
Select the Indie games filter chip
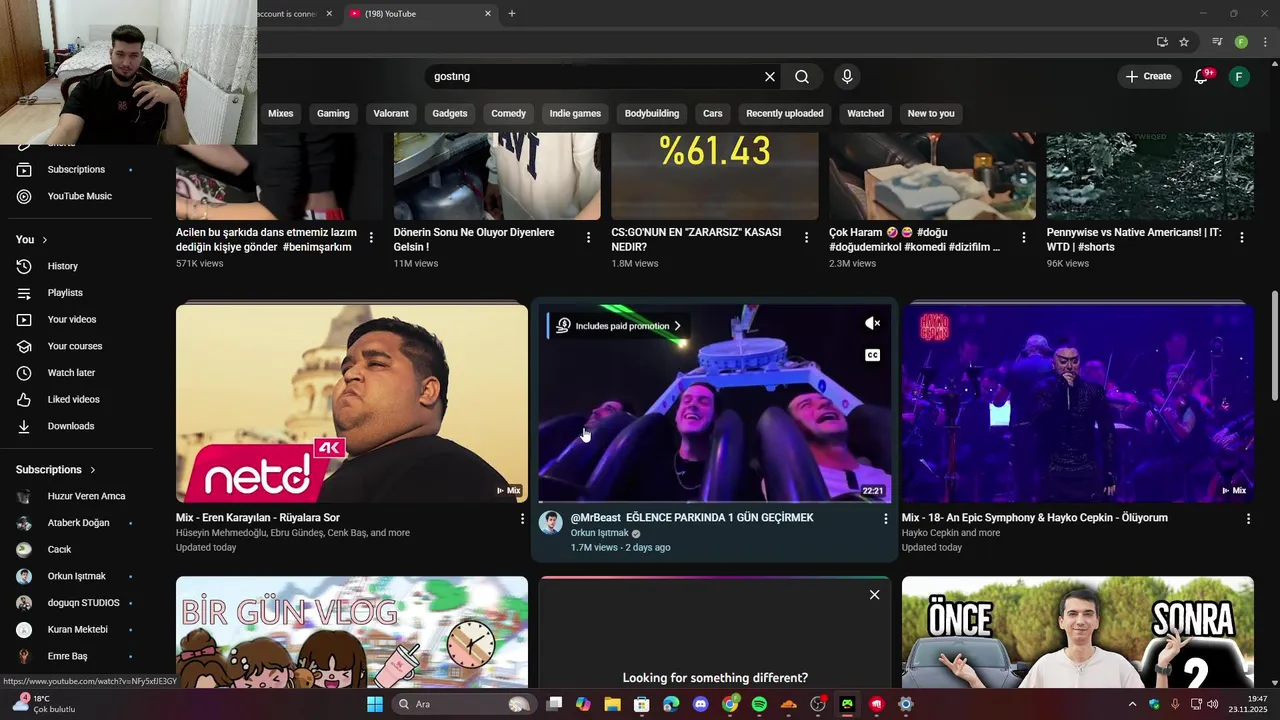pyautogui.click(x=575, y=113)
